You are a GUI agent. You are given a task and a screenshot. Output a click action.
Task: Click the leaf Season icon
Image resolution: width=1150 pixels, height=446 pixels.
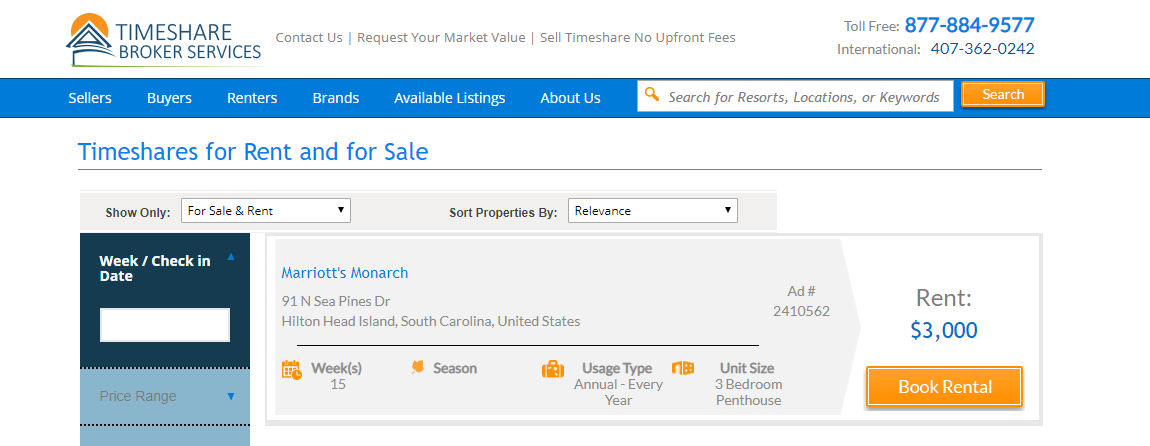tap(418, 367)
